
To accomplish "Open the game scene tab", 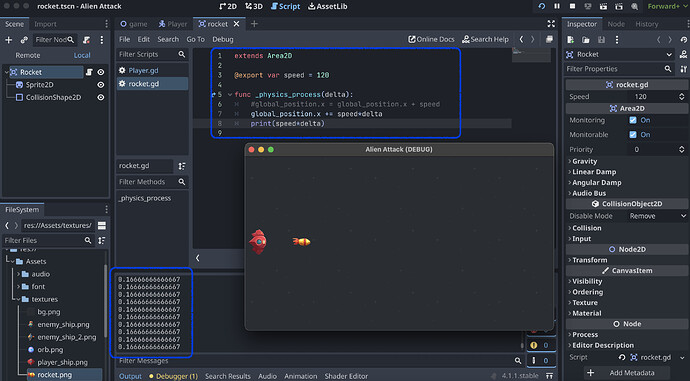I will point(134,24).
